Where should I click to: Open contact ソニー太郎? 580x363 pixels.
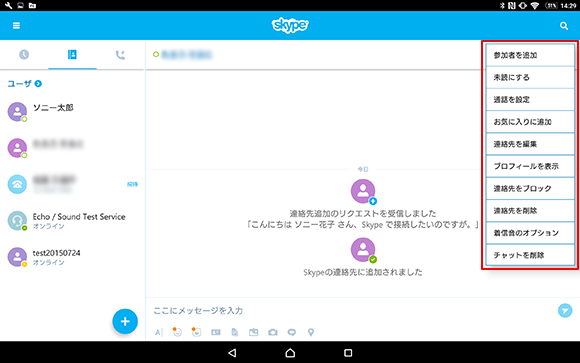[72, 111]
